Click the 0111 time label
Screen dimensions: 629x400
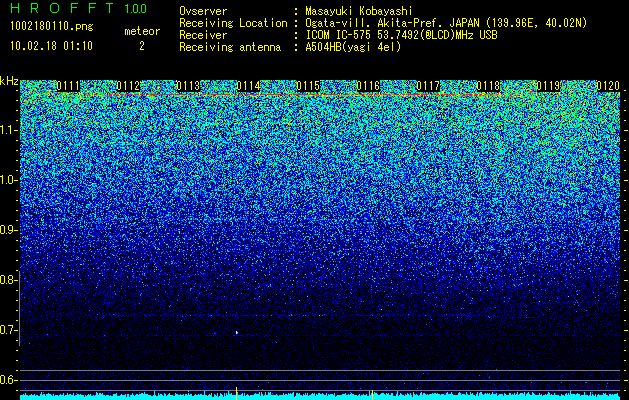(68, 86)
